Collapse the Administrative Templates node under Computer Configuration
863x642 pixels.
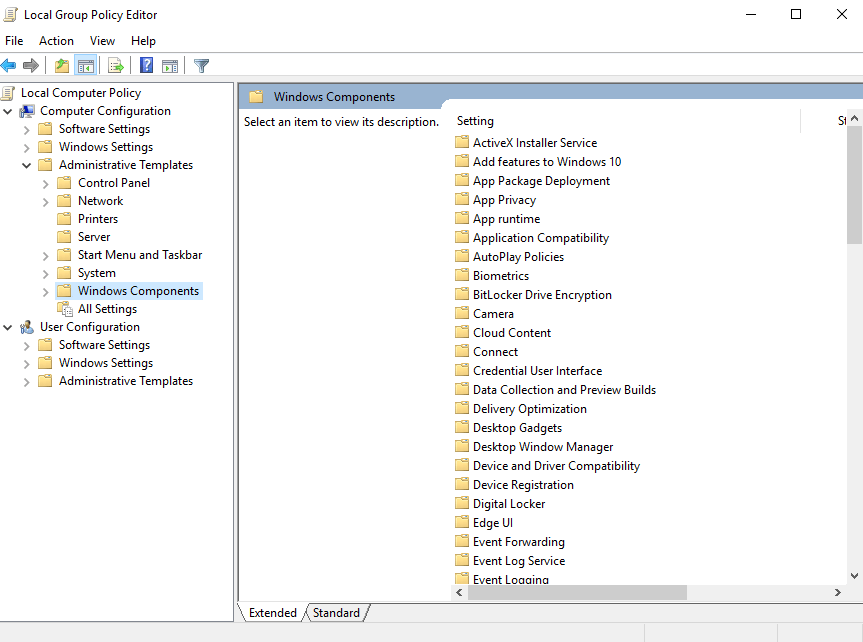[x=27, y=165]
